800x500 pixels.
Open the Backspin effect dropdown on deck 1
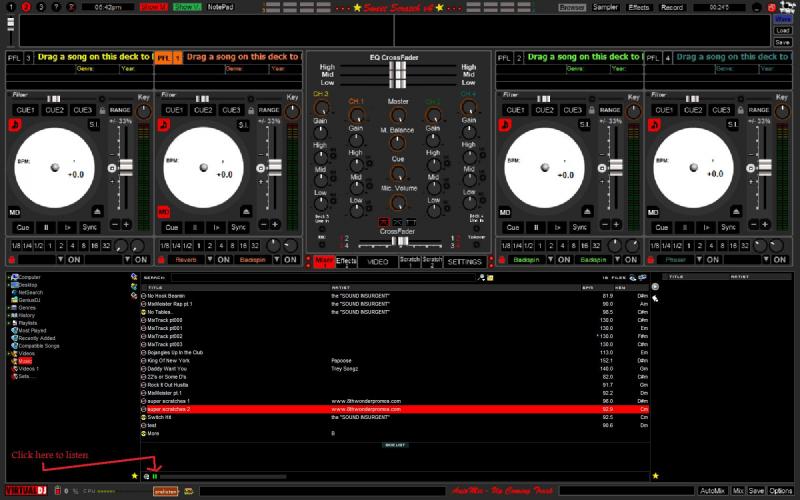pyautogui.click(x=277, y=260)
